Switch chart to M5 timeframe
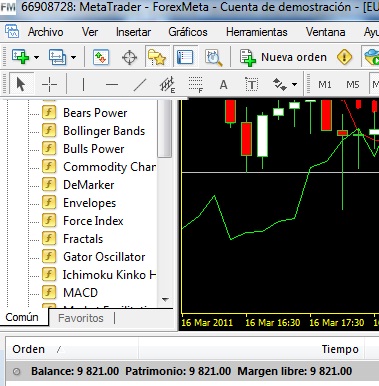Viewport: 379px width, 386px height. coord(352,84)
